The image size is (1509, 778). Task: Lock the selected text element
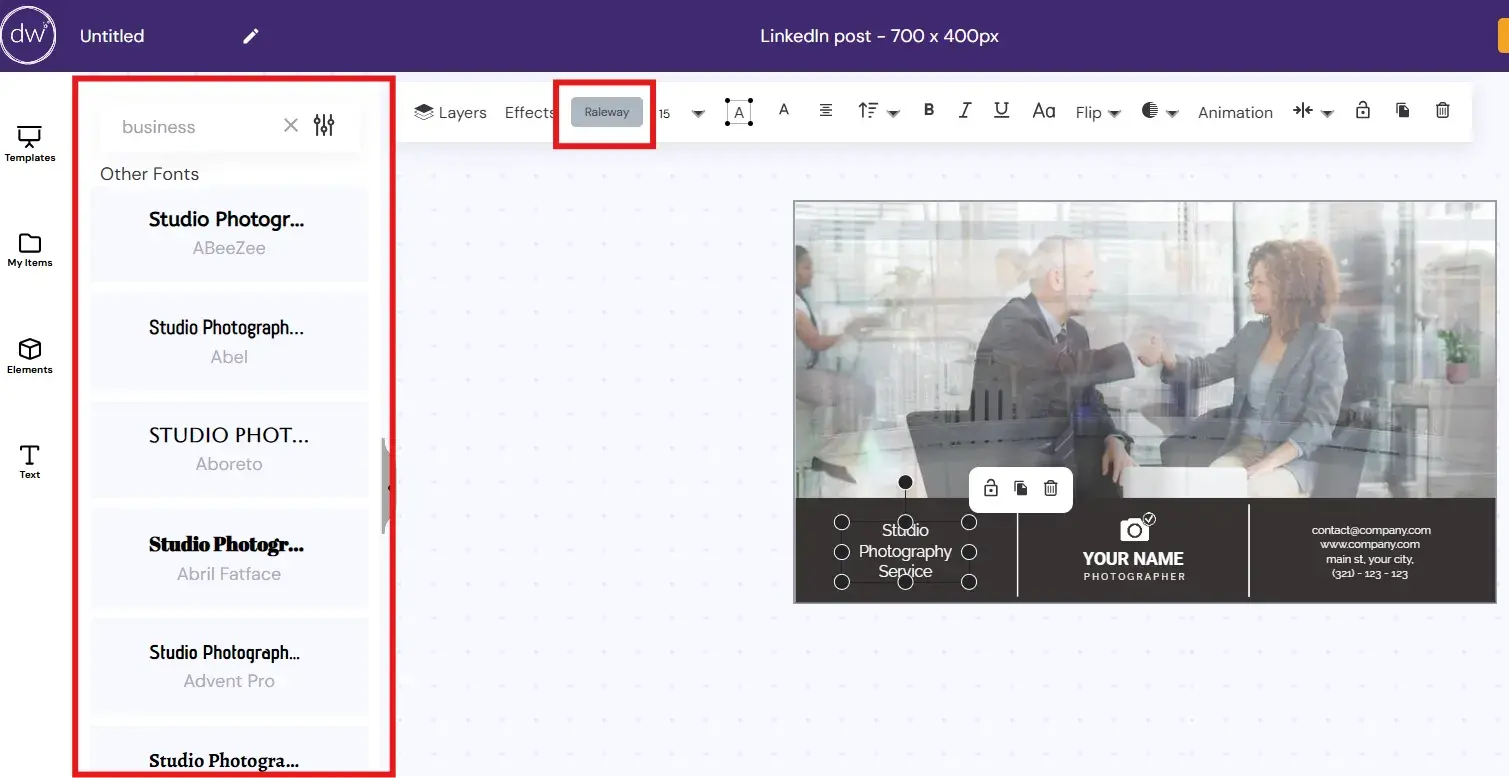coord(1362,111)
